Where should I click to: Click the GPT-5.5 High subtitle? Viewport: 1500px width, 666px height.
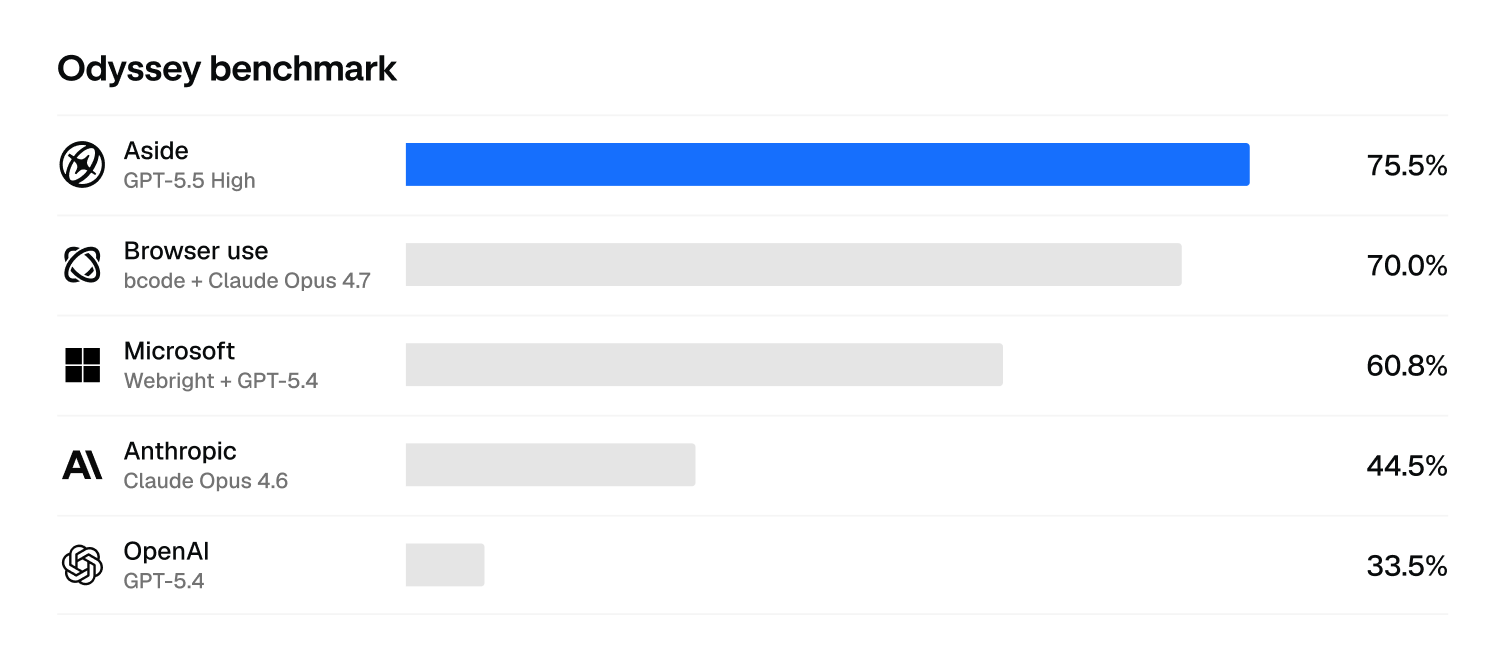tap(189, 181)
